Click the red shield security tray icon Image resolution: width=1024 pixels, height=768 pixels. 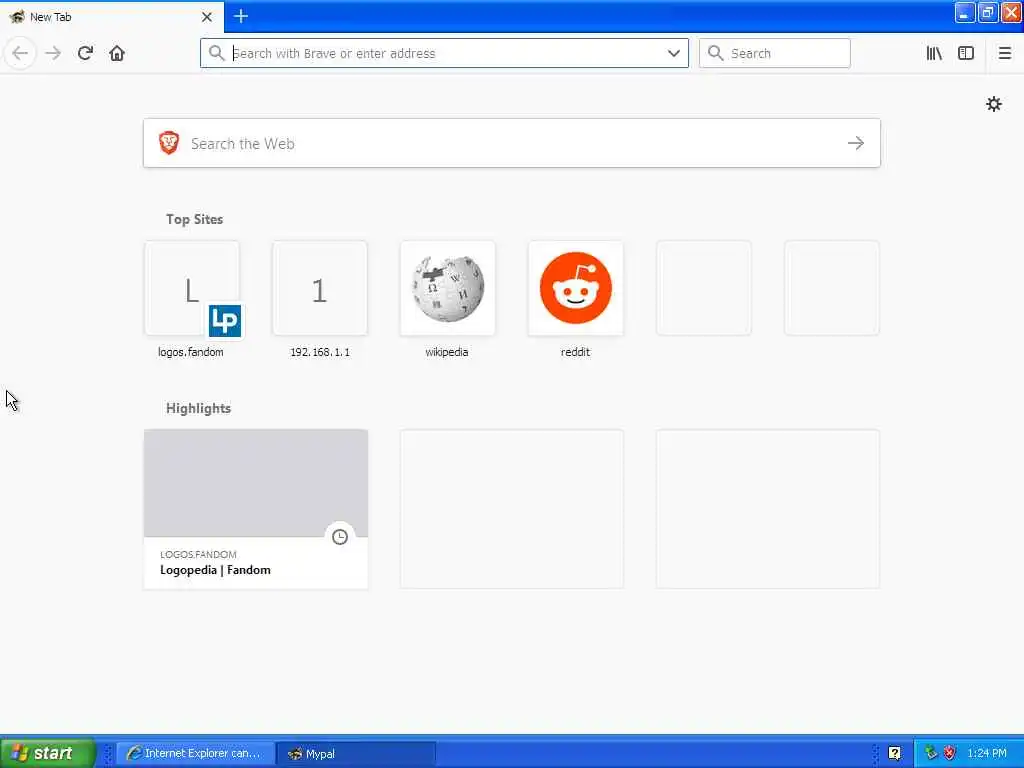click(x=950, y=753)
